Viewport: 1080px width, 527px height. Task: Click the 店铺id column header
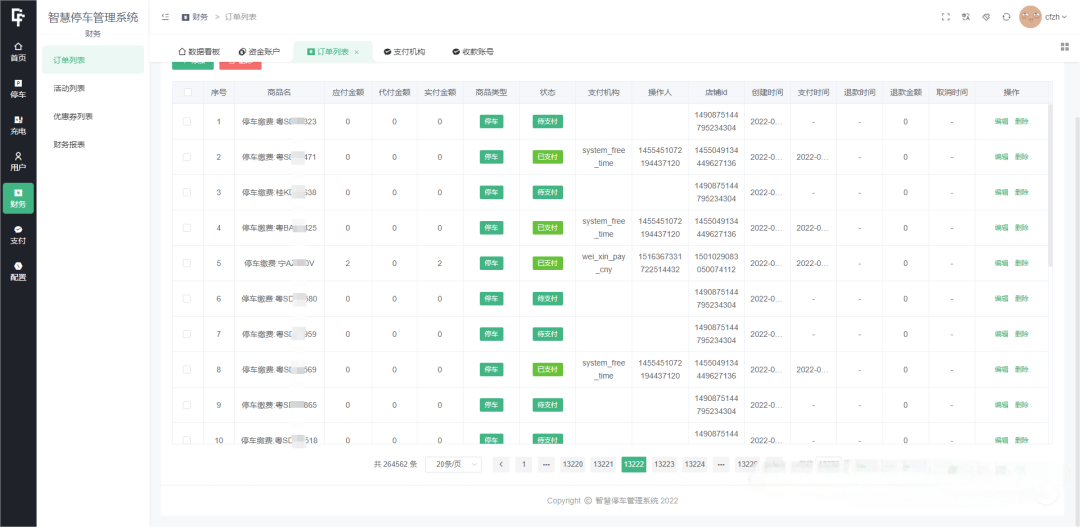pyautogui.click(x=716, y=92)
